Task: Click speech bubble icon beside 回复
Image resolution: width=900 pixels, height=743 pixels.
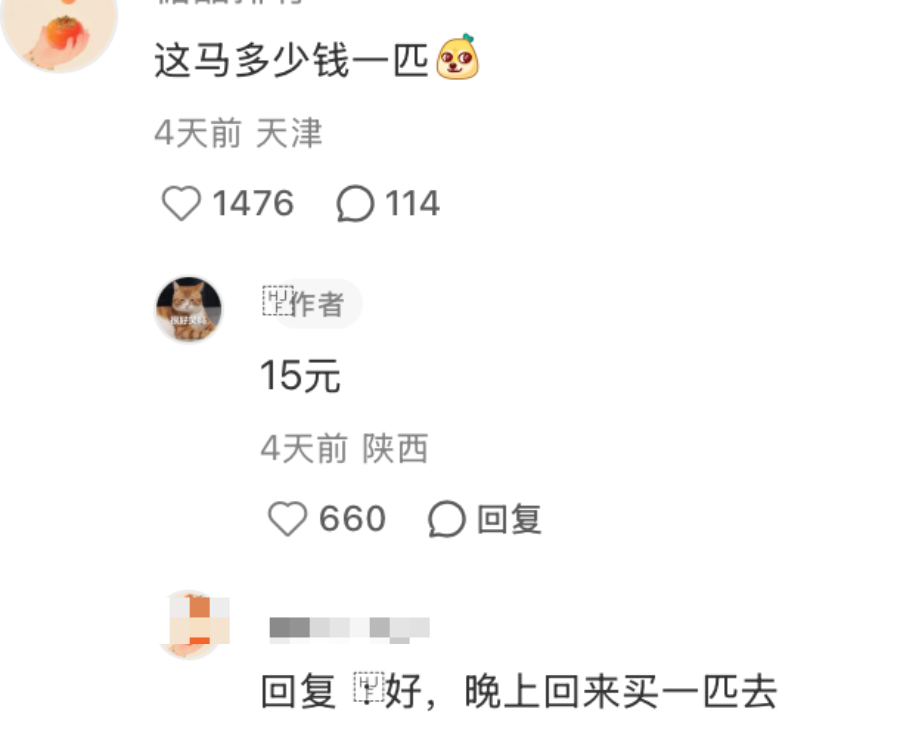Action: (447, 518)
